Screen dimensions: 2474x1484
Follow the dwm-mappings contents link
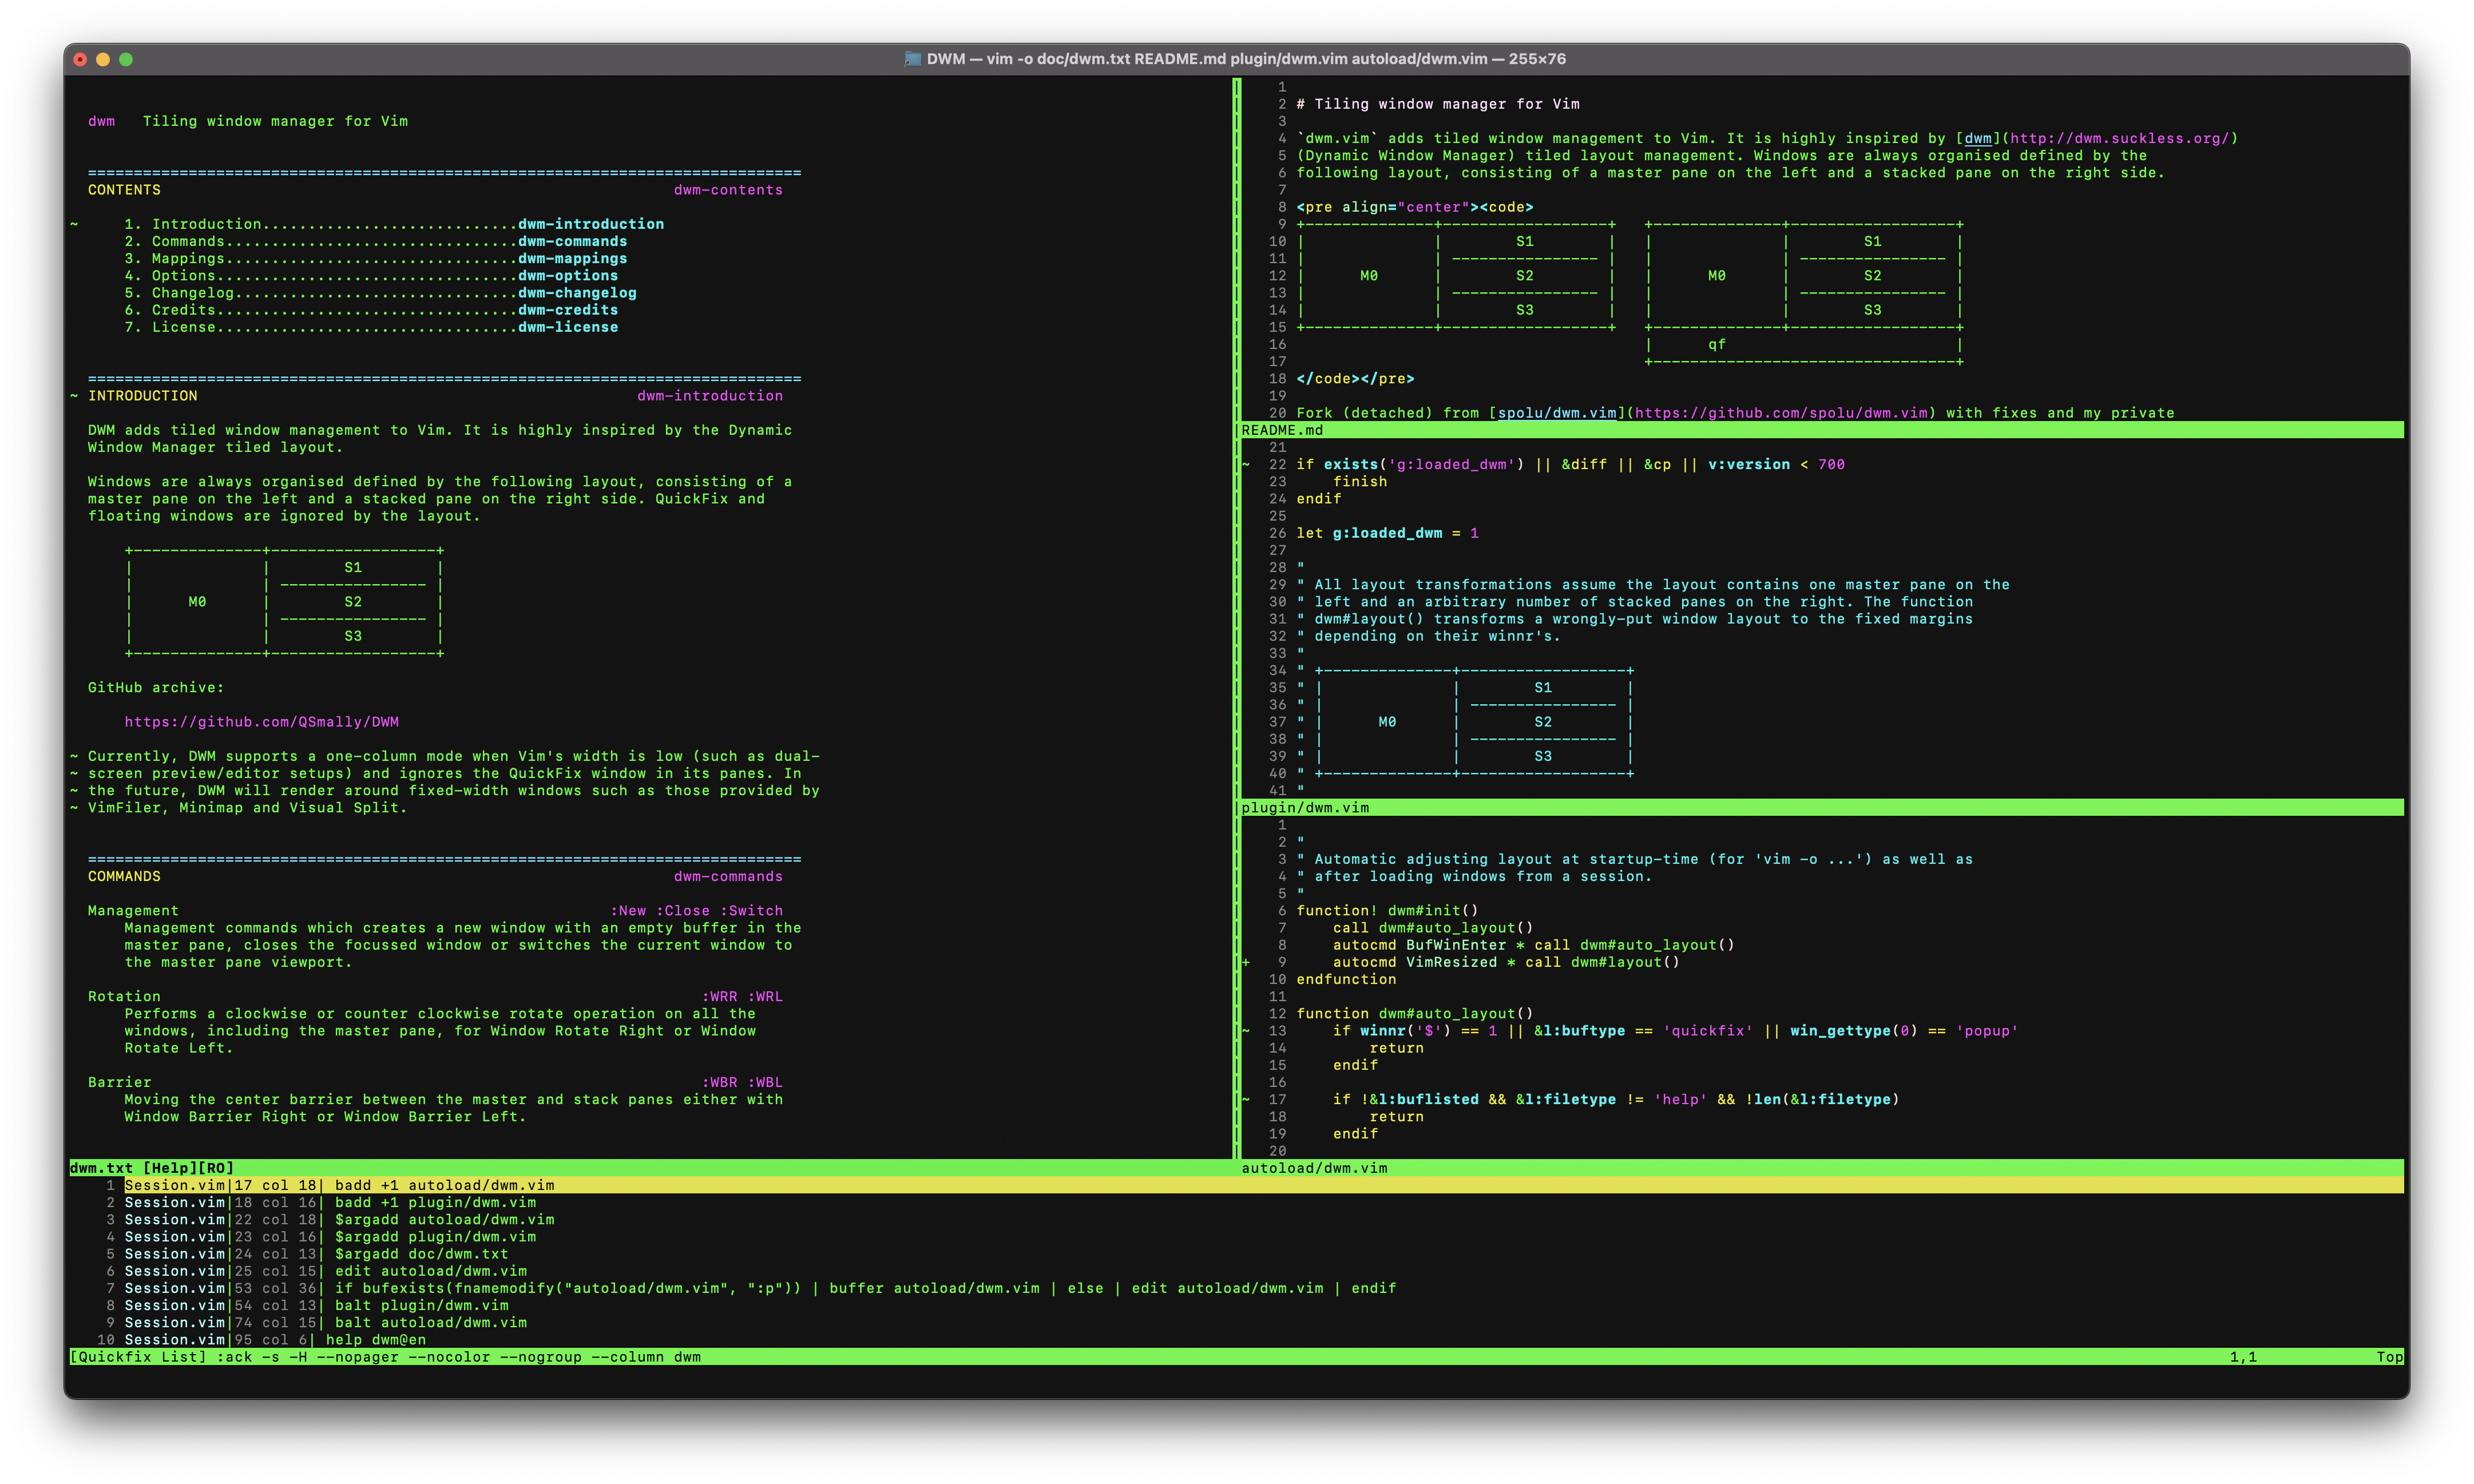tap(572, 258)
